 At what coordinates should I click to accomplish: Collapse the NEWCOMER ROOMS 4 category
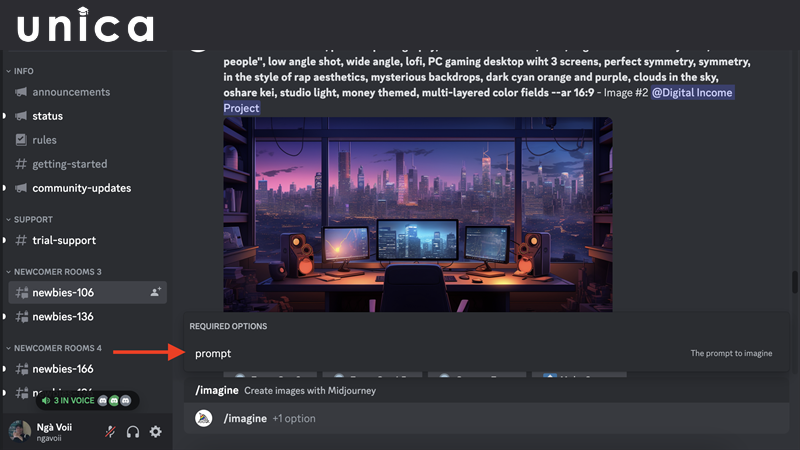pyautogui.click(x=54, y=348)
